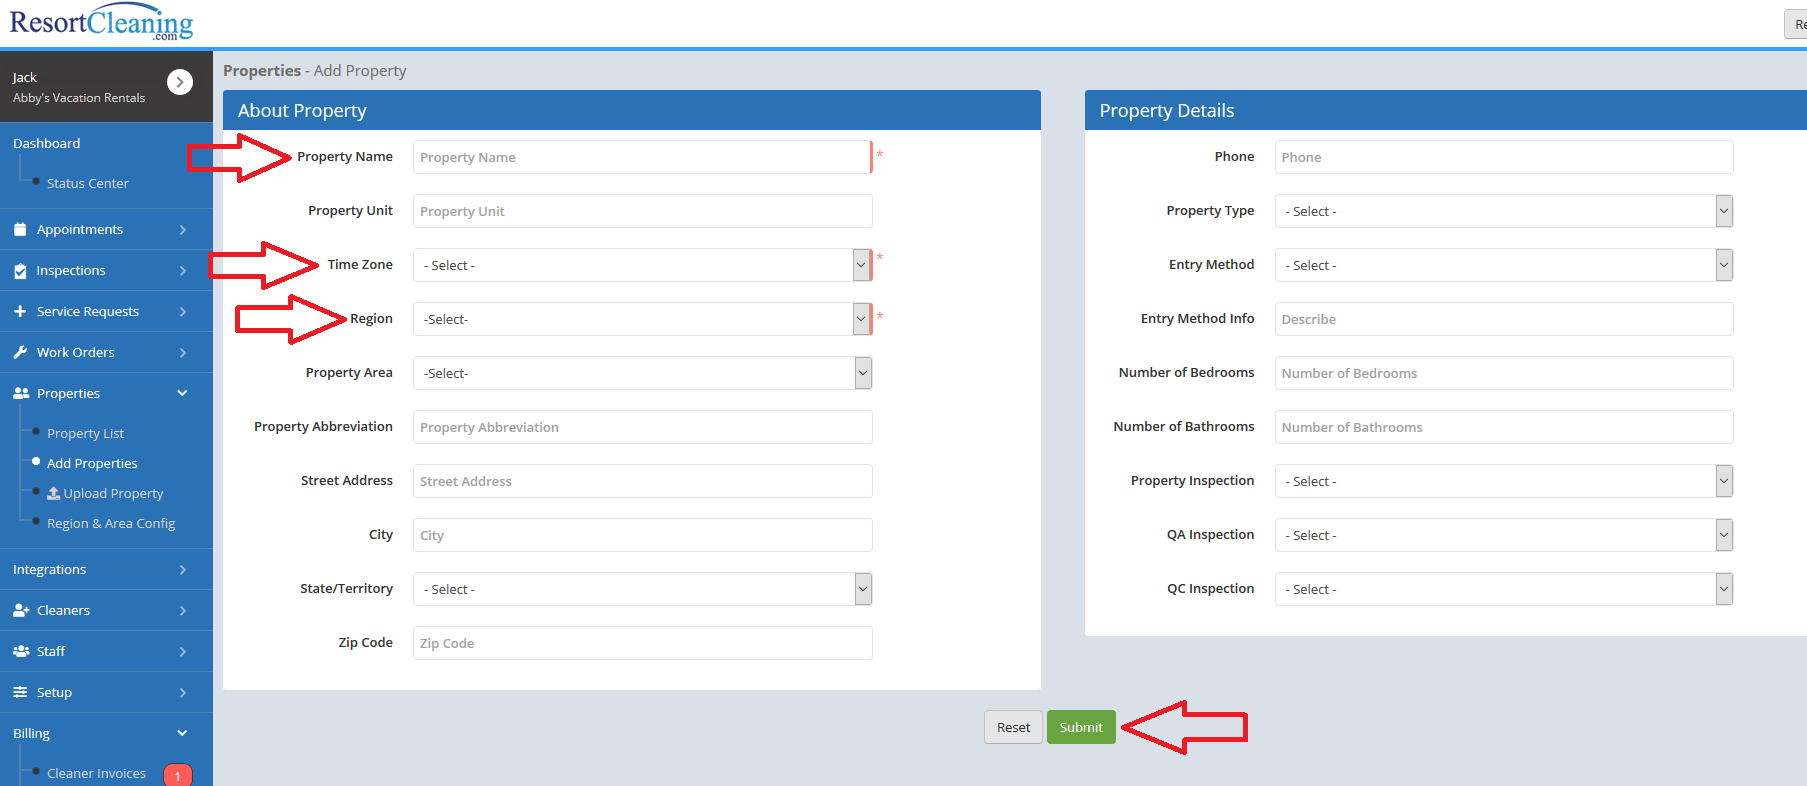Click the Appointments calendar icon in sidebar
1807x786 pixels.
click(20, 229)
